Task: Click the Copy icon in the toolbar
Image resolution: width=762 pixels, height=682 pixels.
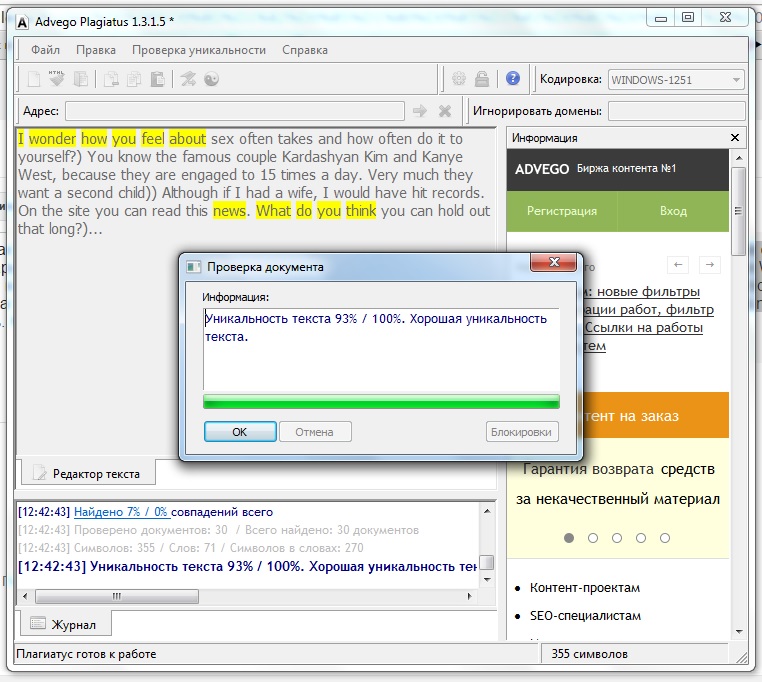Action: click(x=134, y=79)
